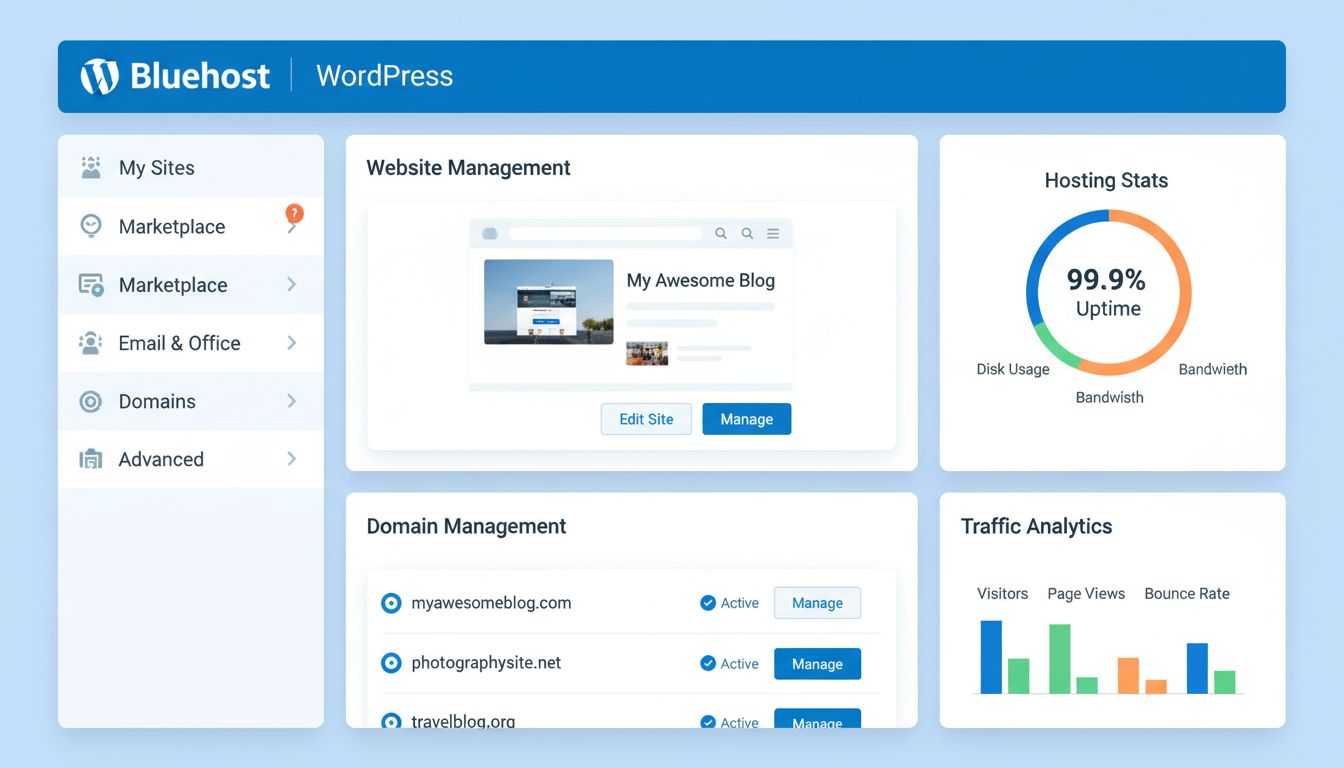Open the large My Awesome Blog site thumbnail
This screenshot has width=1344, height=768.
549,302
